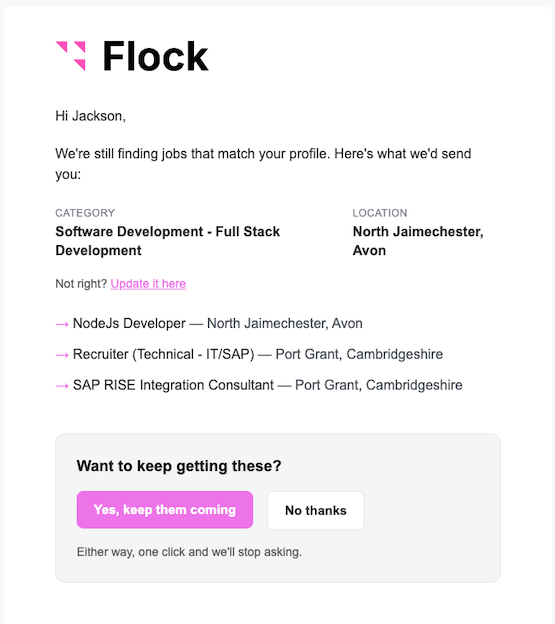The width and height of the screenshot is (555, 624).
Task: Click 'Either way, one click' footnote text
Action: (189, 552)
